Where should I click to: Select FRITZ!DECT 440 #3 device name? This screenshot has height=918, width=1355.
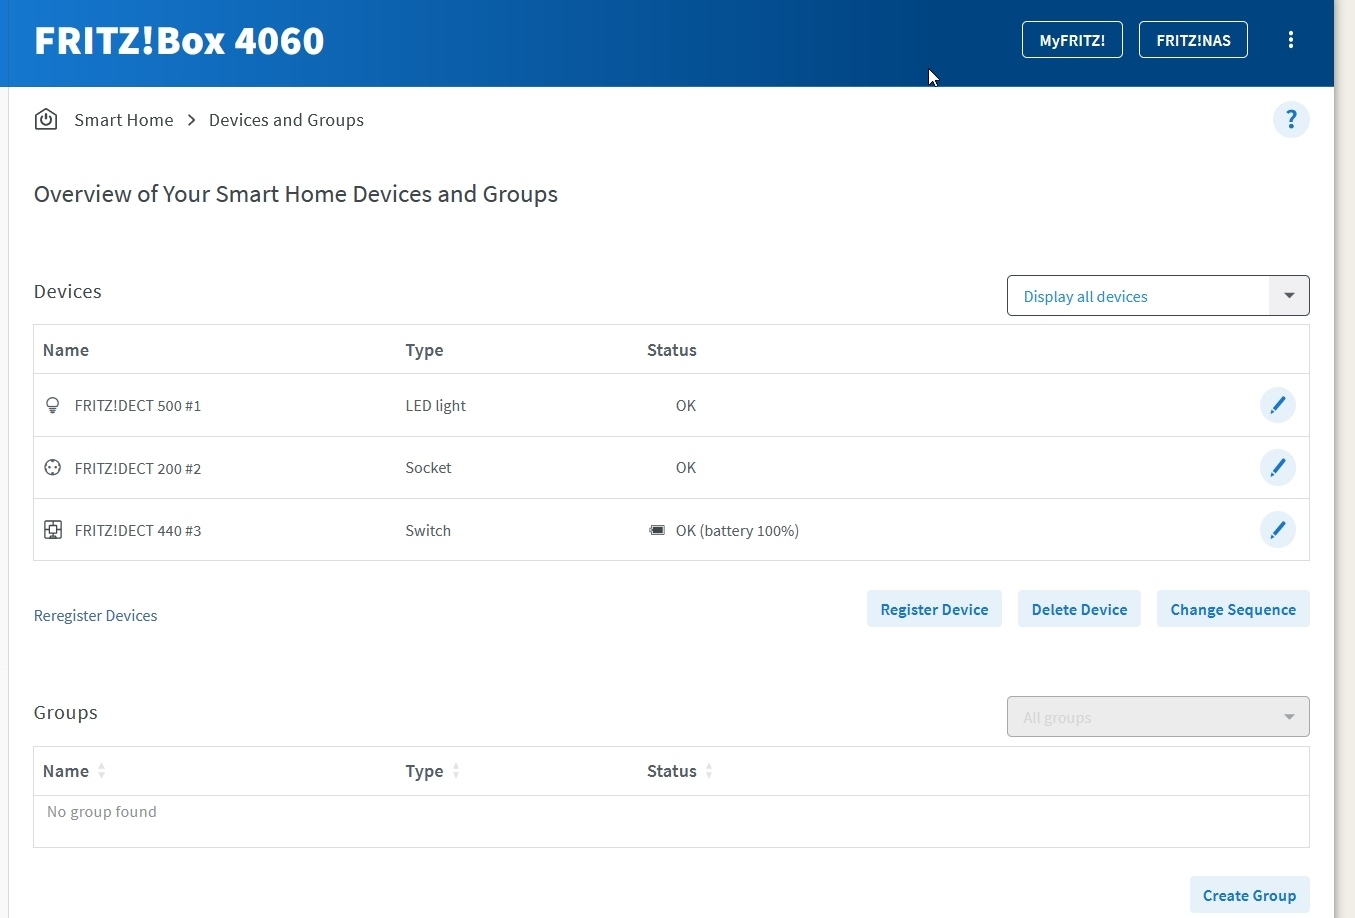click(138, 531)
